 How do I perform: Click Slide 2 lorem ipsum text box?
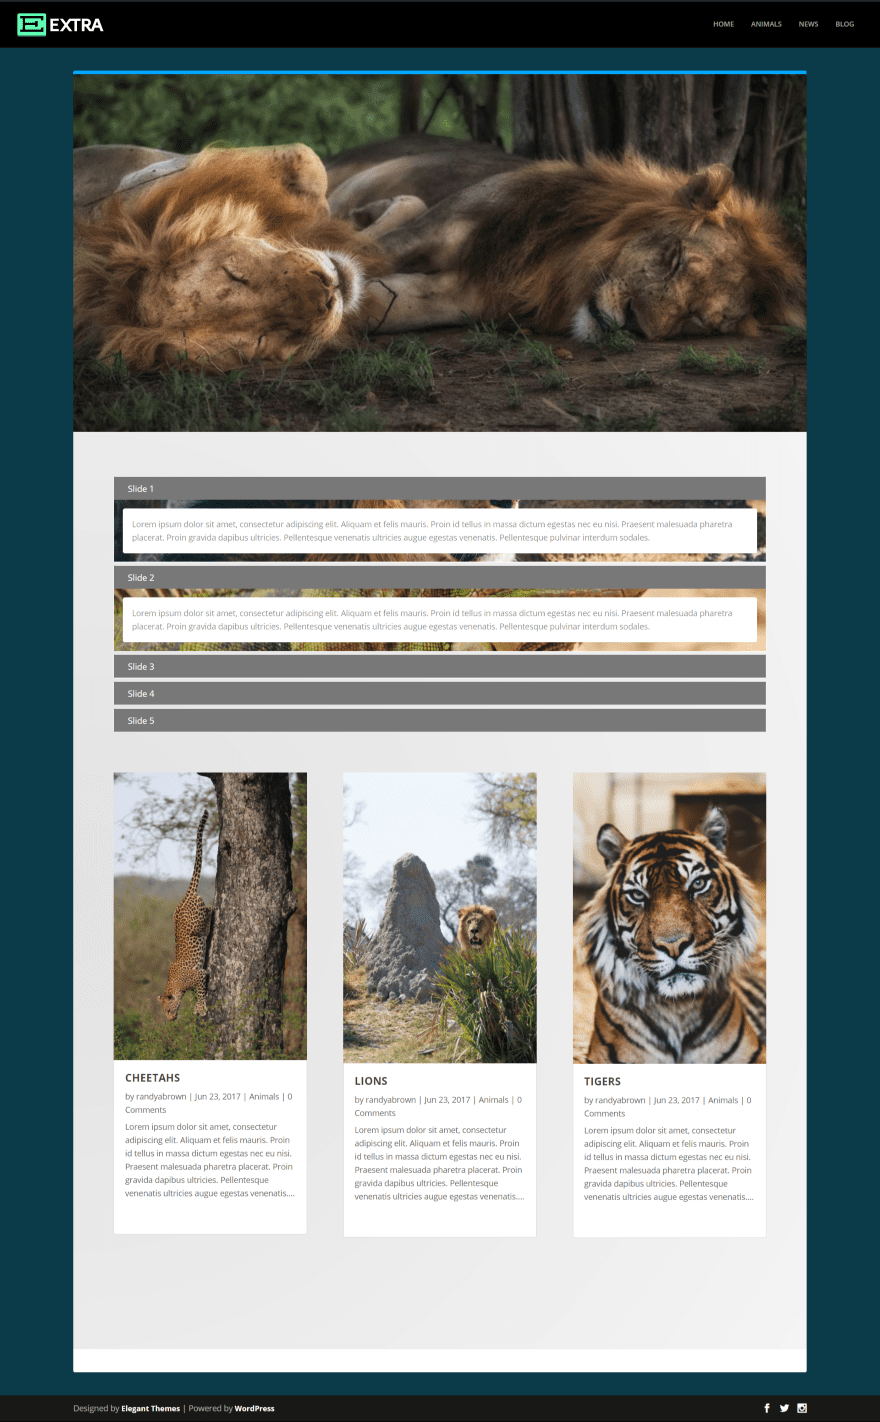click(x=440, y=620)
